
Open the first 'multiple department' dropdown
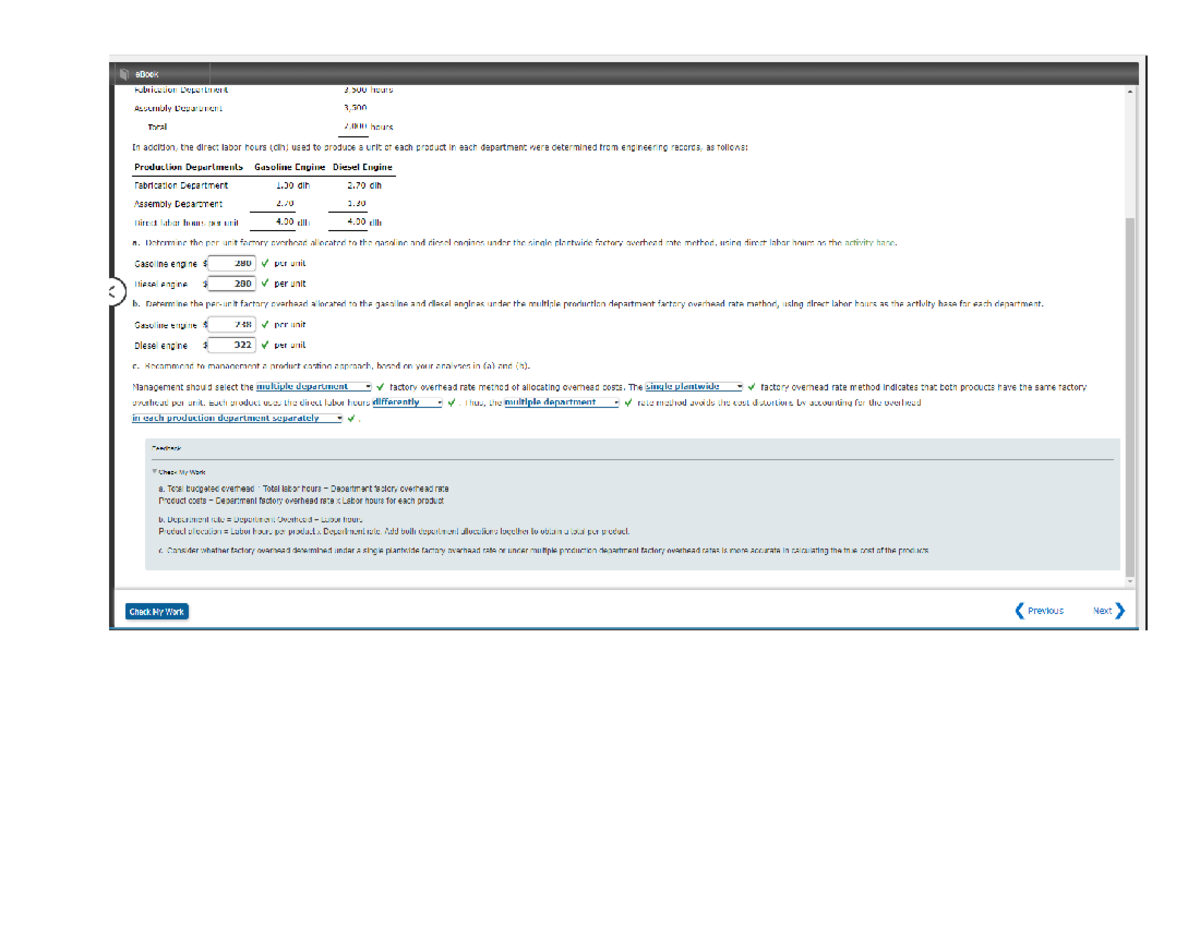(313, 386)
